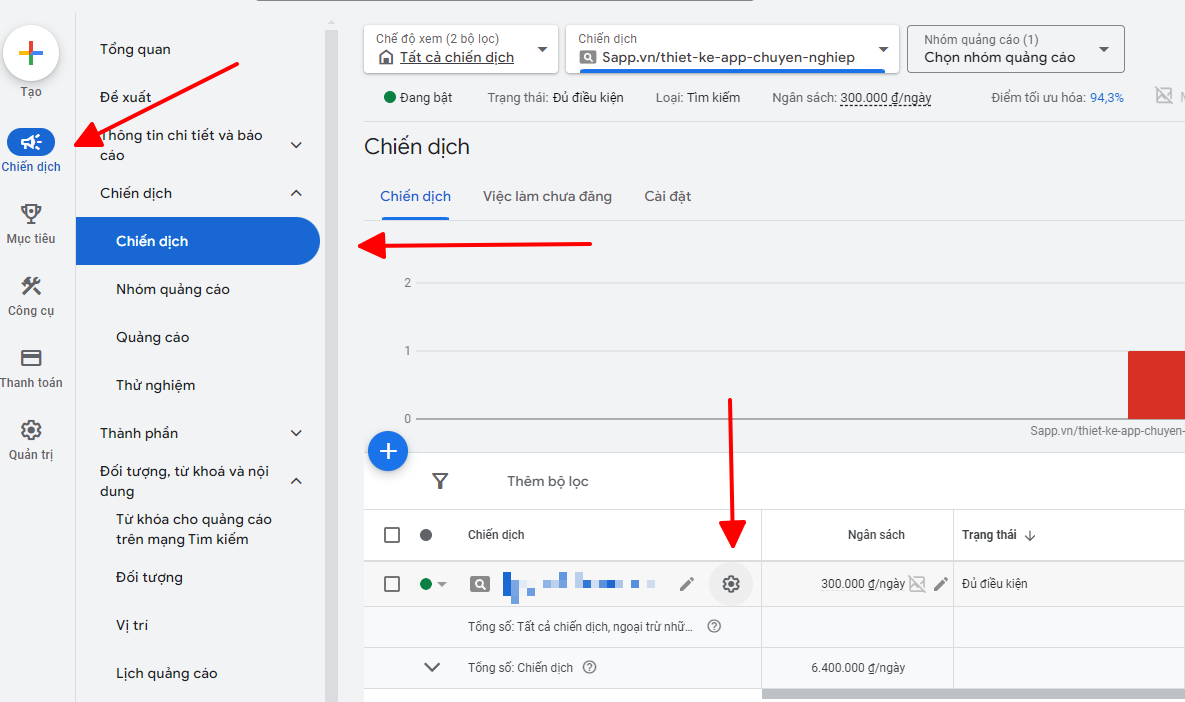Open the Chiến dịch selector dropdown

732,49
